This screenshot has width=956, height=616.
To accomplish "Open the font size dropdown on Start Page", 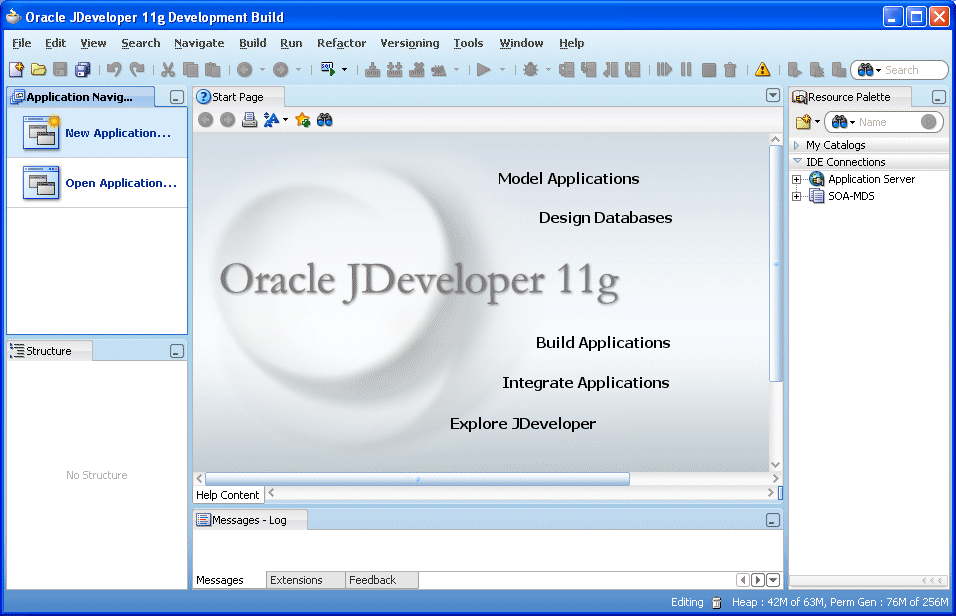I will 285,120.
